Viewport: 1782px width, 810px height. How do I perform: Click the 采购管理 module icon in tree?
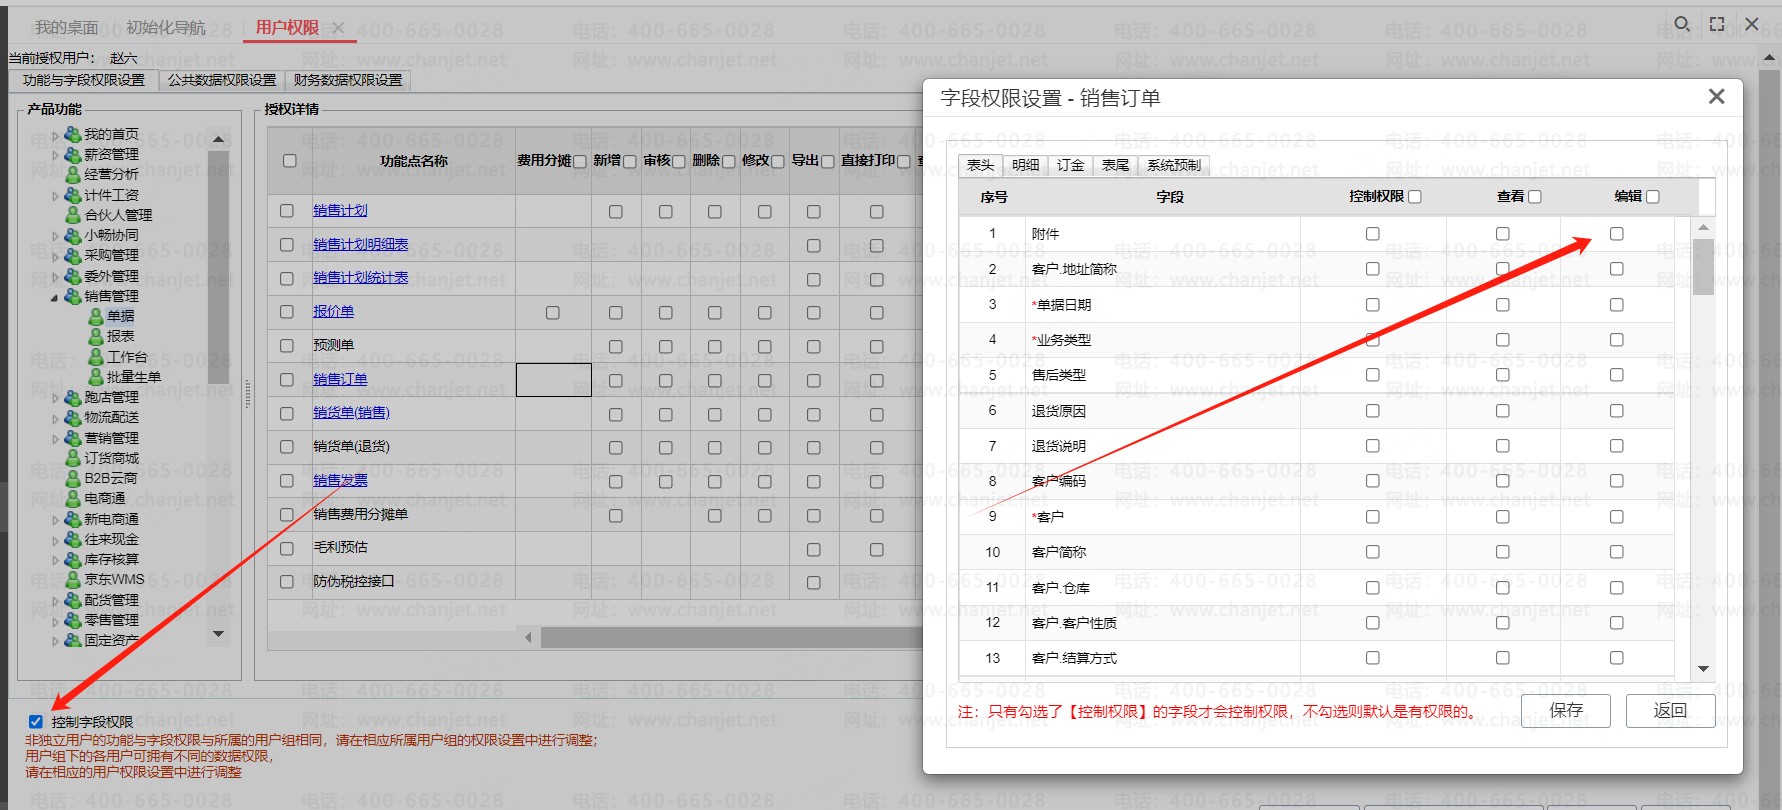point(73,255)
